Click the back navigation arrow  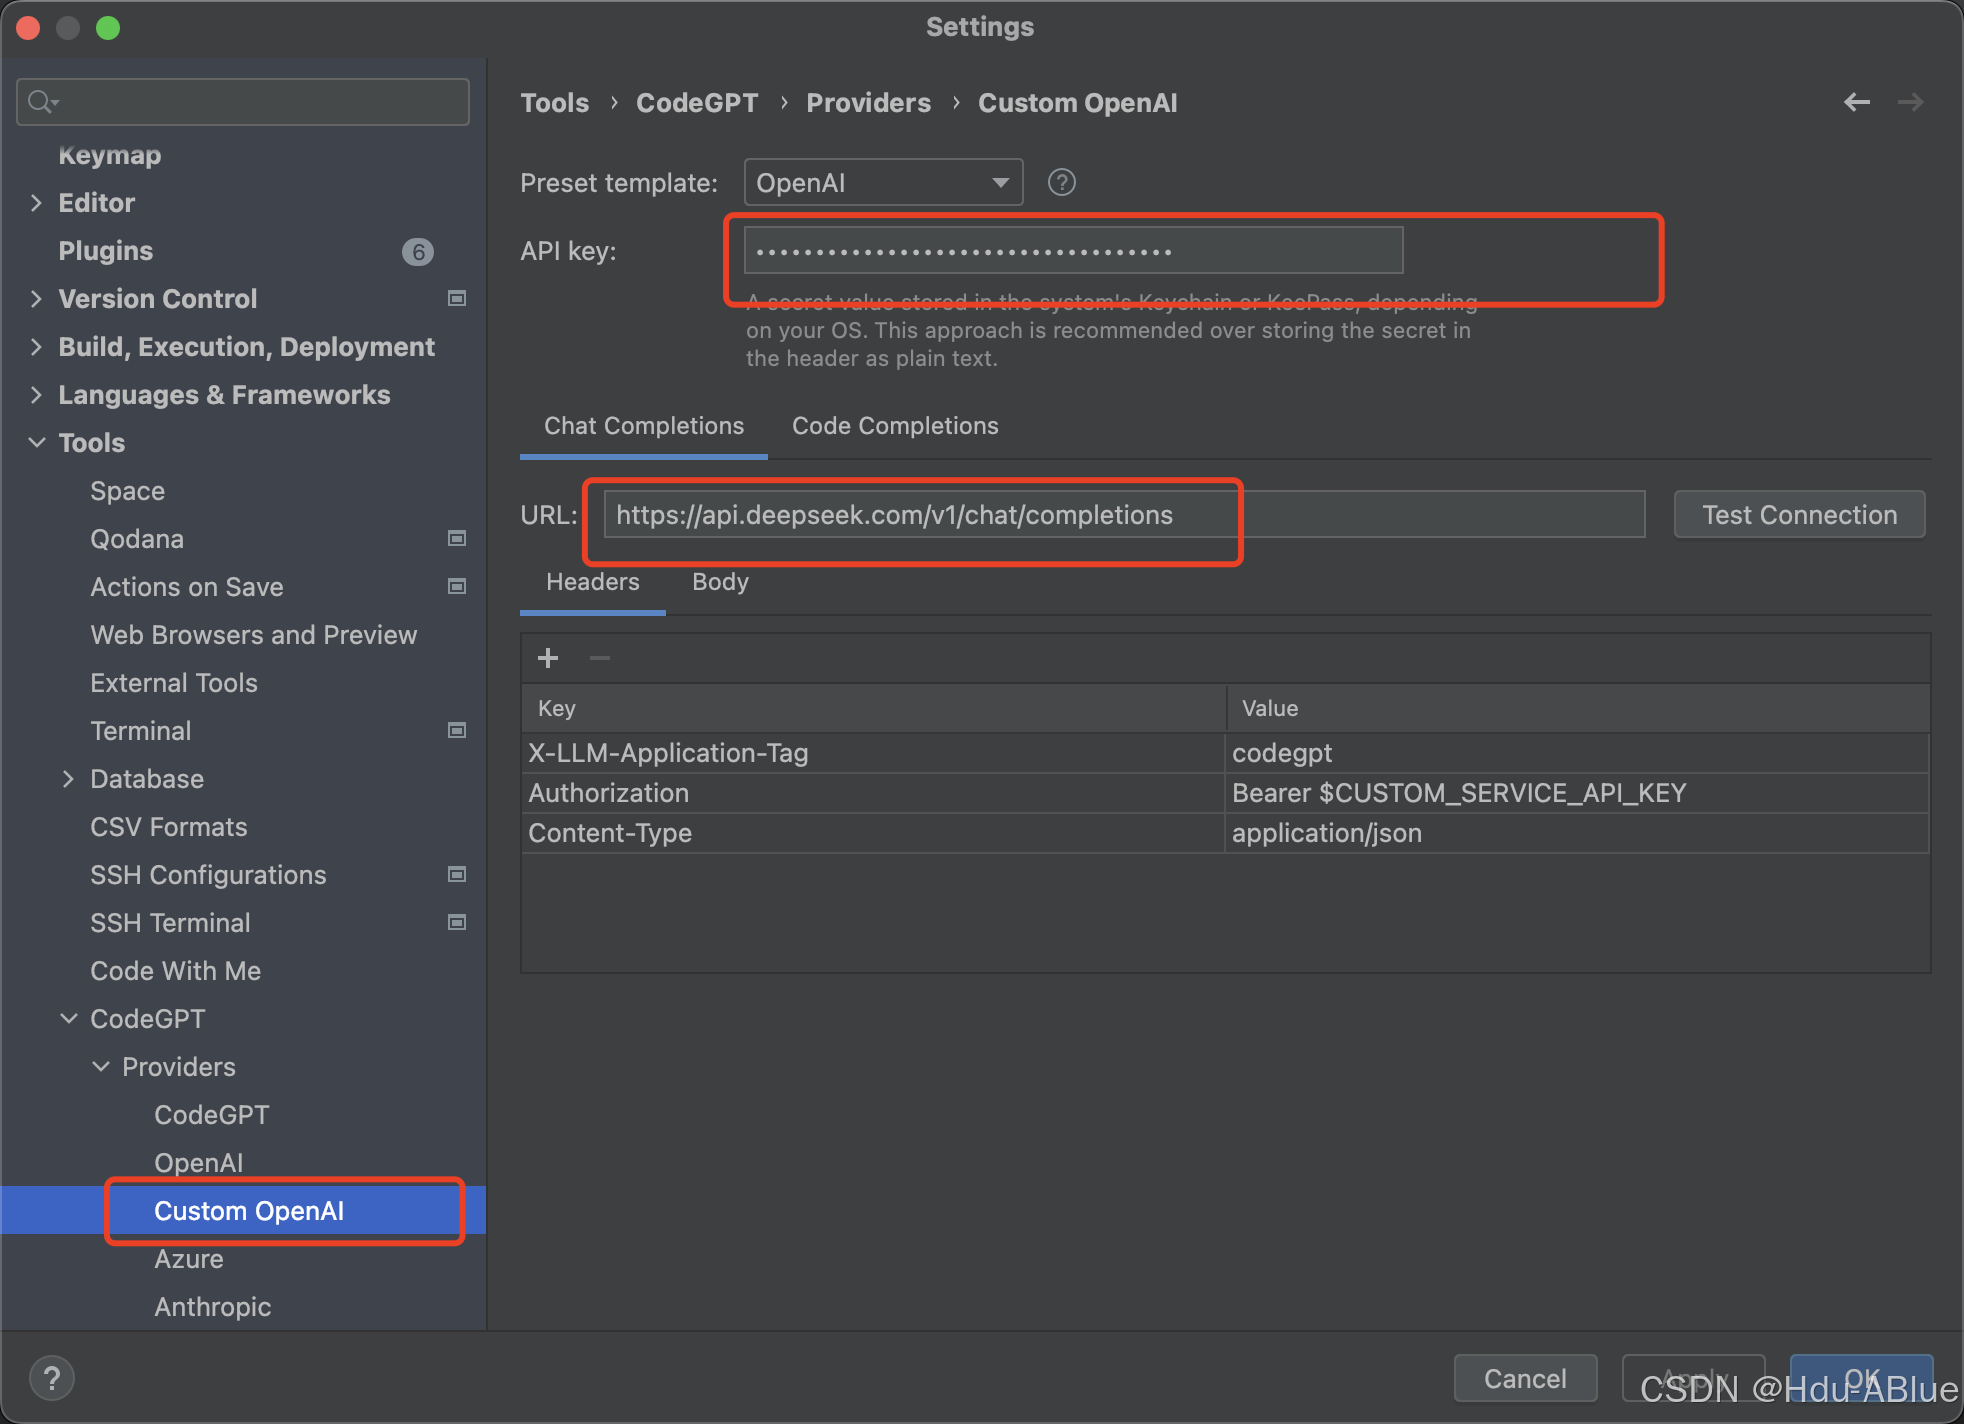click(1856, 102)
